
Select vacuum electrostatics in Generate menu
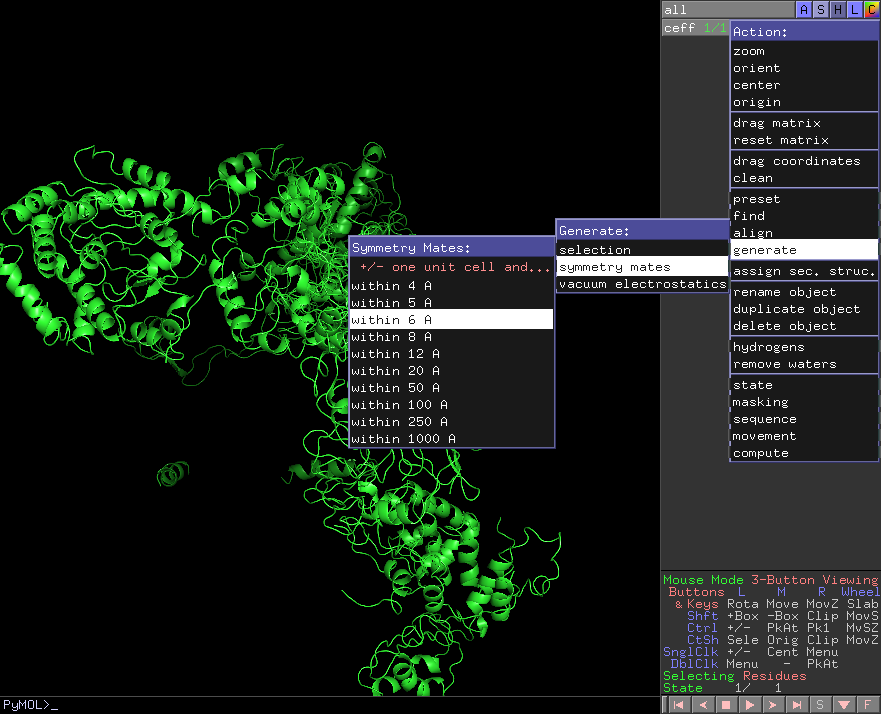tap(643, 284)
